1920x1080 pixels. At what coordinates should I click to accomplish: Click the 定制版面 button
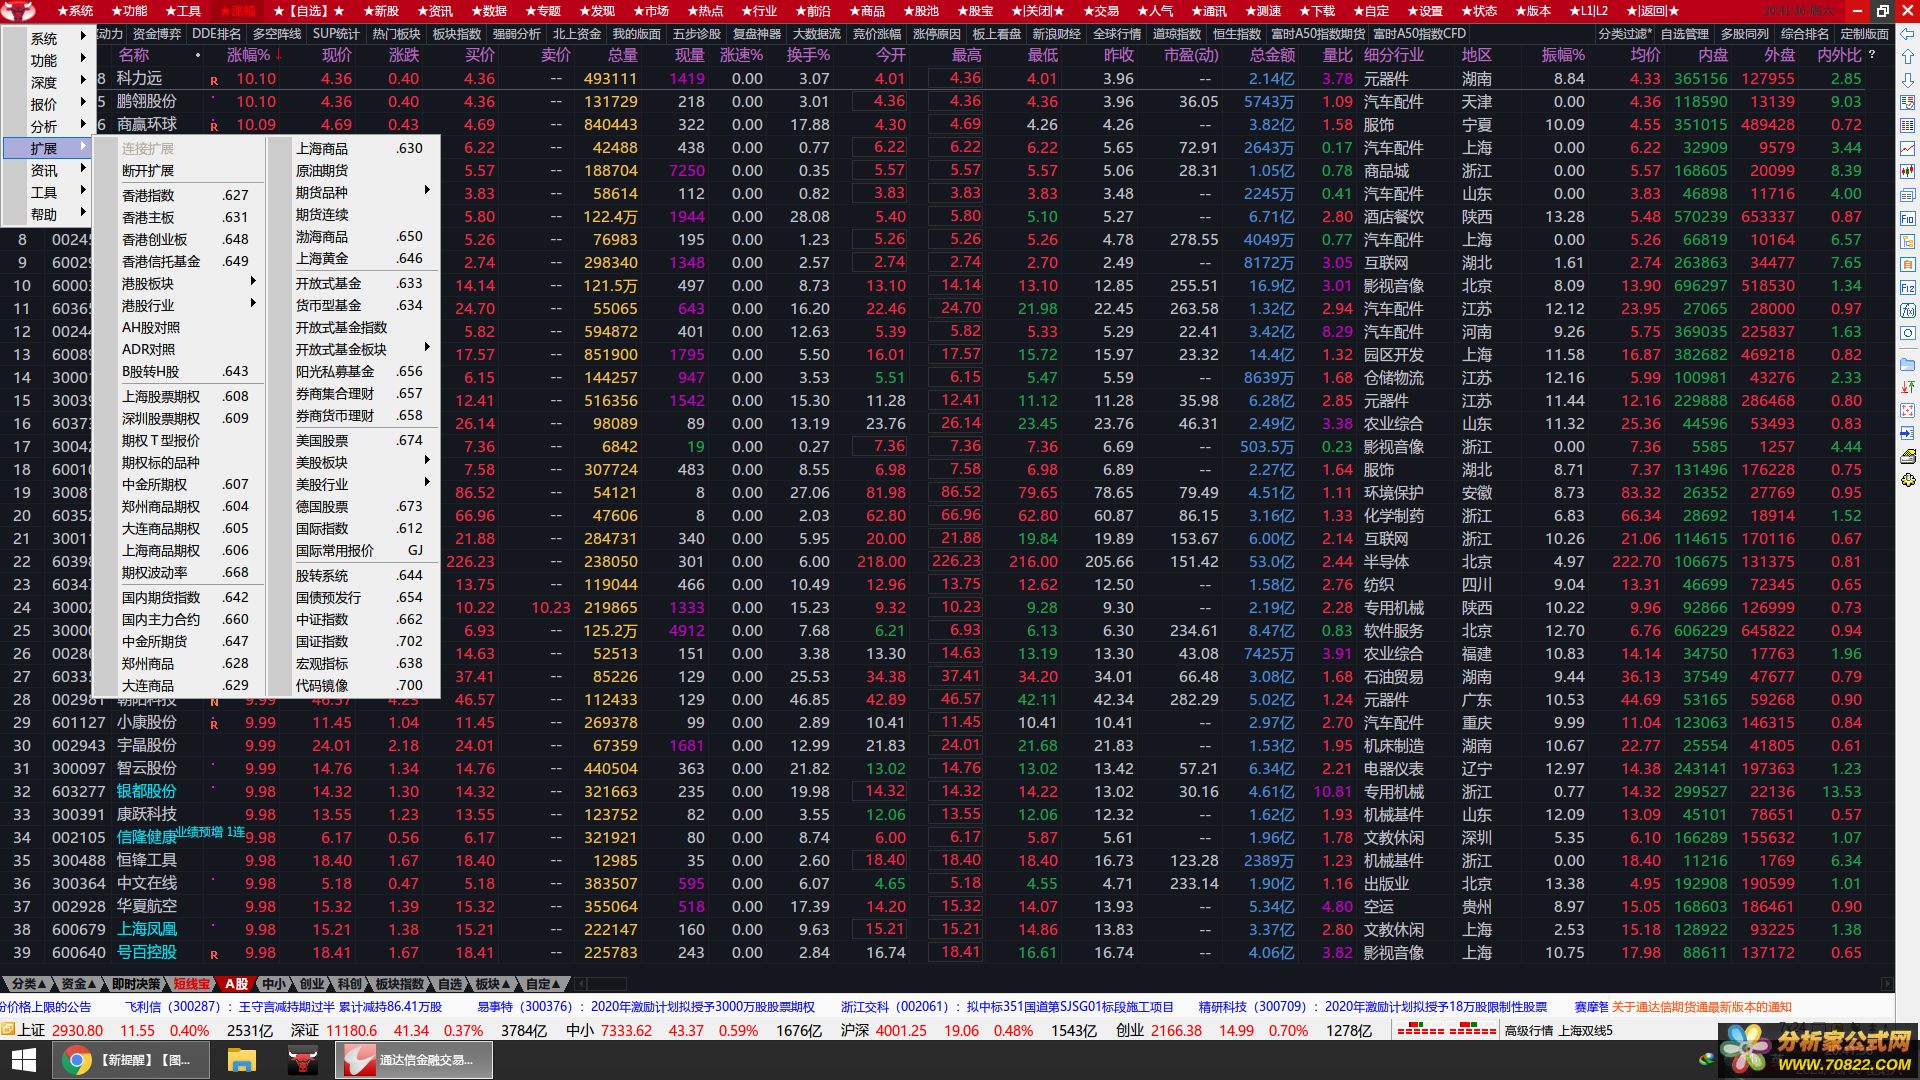[1865, 34]
